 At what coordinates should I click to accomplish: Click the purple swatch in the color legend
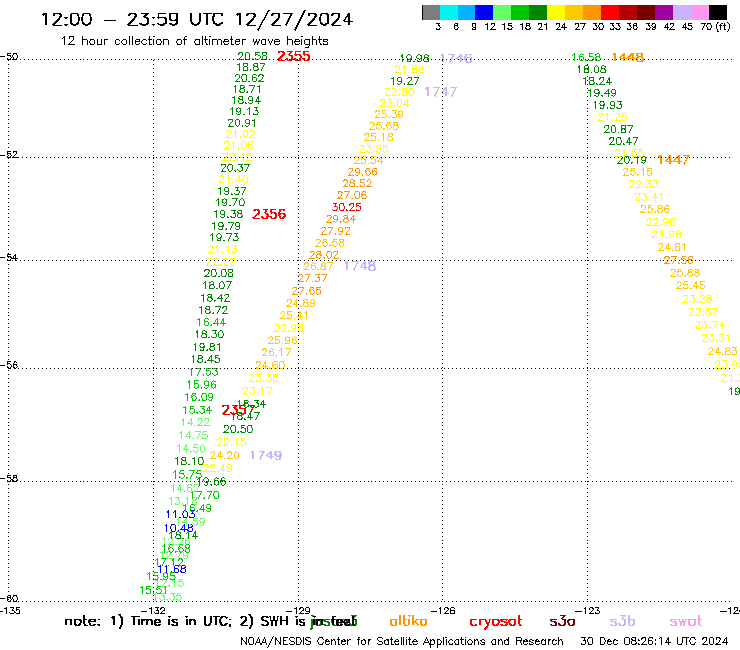[664, 12]
